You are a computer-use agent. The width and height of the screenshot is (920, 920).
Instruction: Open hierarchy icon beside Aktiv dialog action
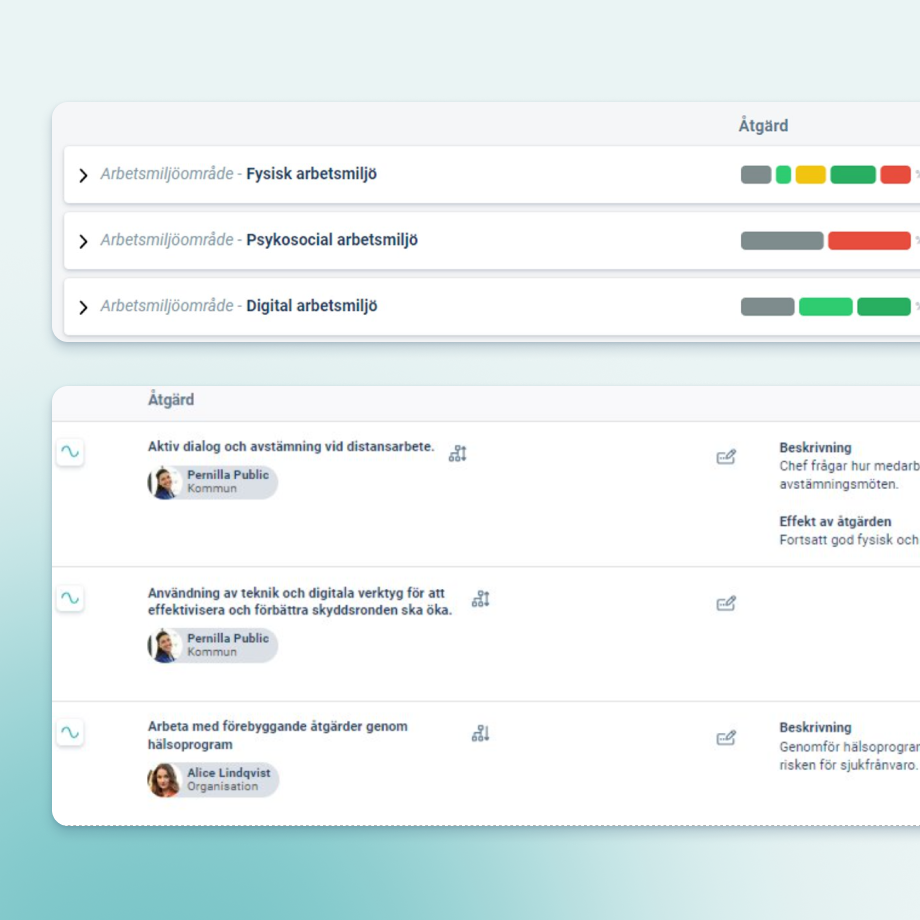pyautogui.click(x=458, y=454)
